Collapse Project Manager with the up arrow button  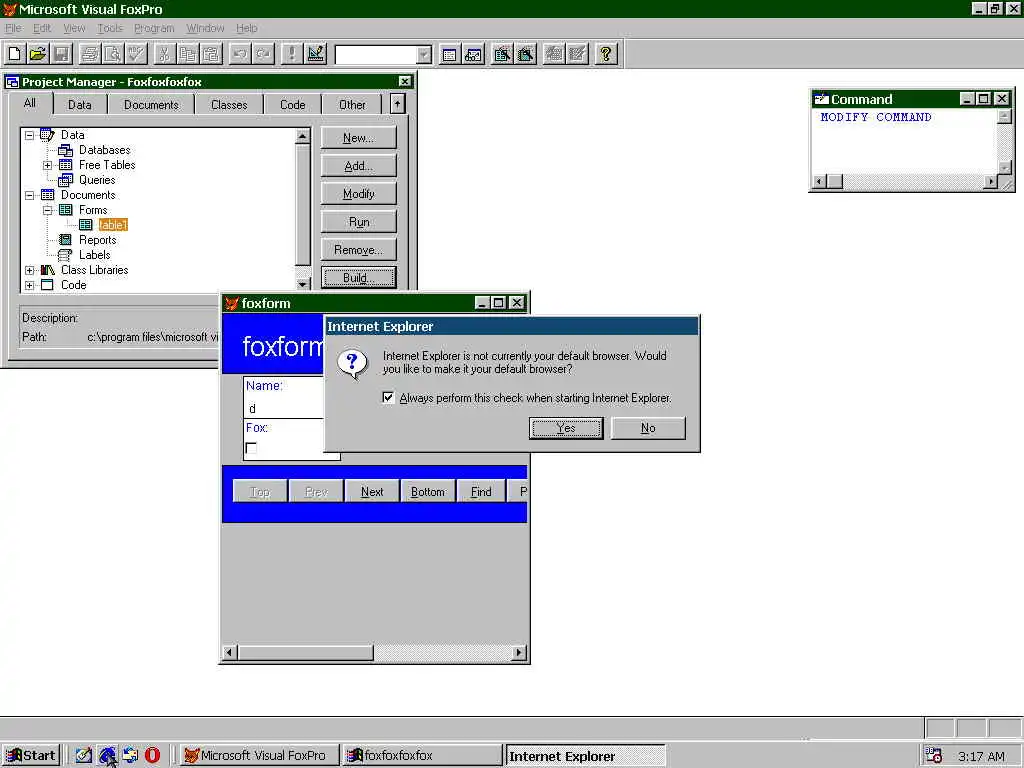click(397, 104)
